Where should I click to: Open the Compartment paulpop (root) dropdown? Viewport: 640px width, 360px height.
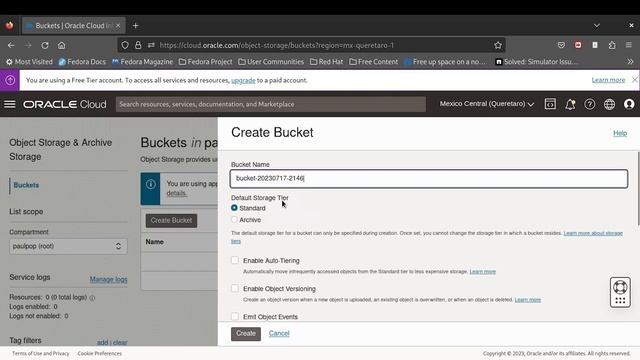(68, 246)
